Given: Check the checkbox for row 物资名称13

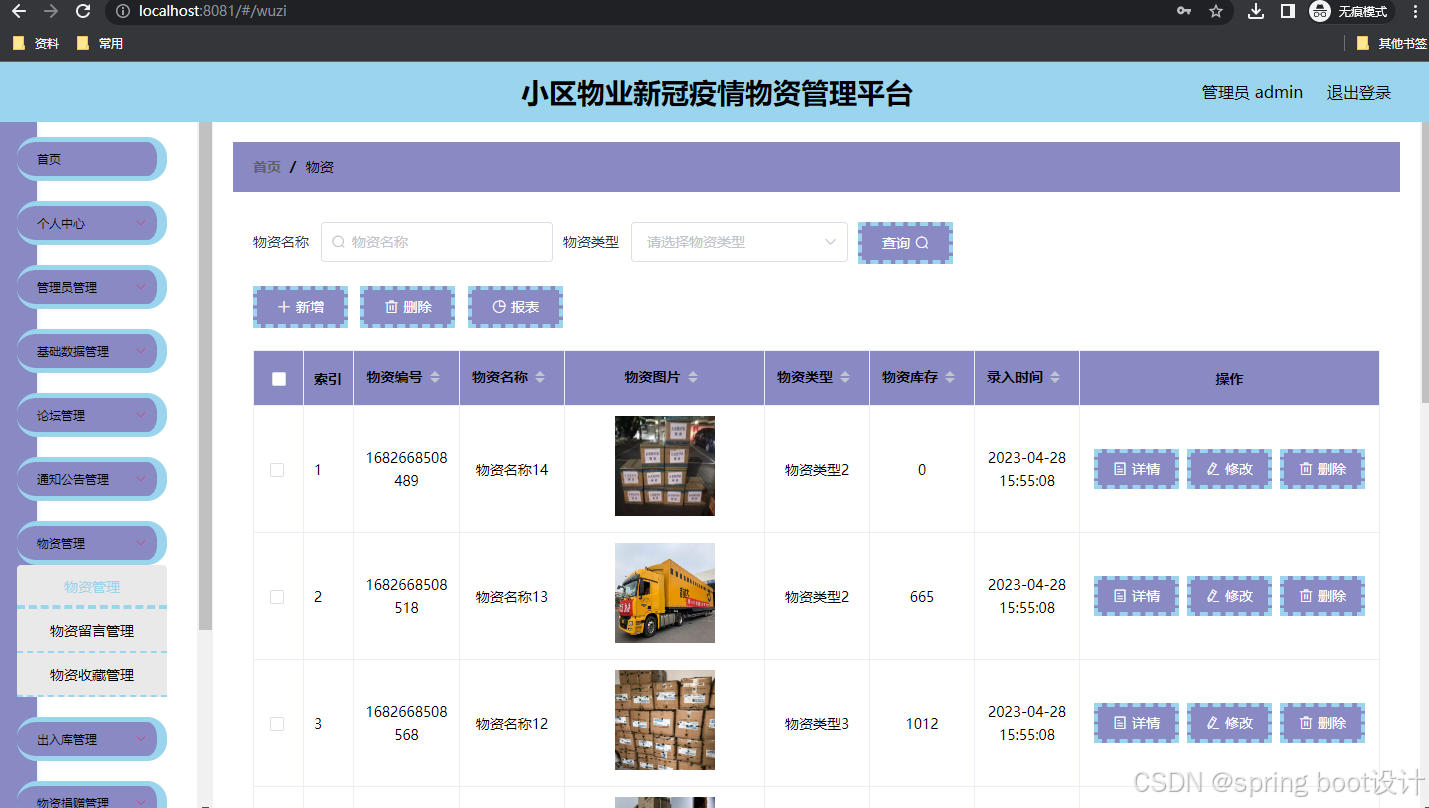Looking at the screenshot, I should point(277,597).
